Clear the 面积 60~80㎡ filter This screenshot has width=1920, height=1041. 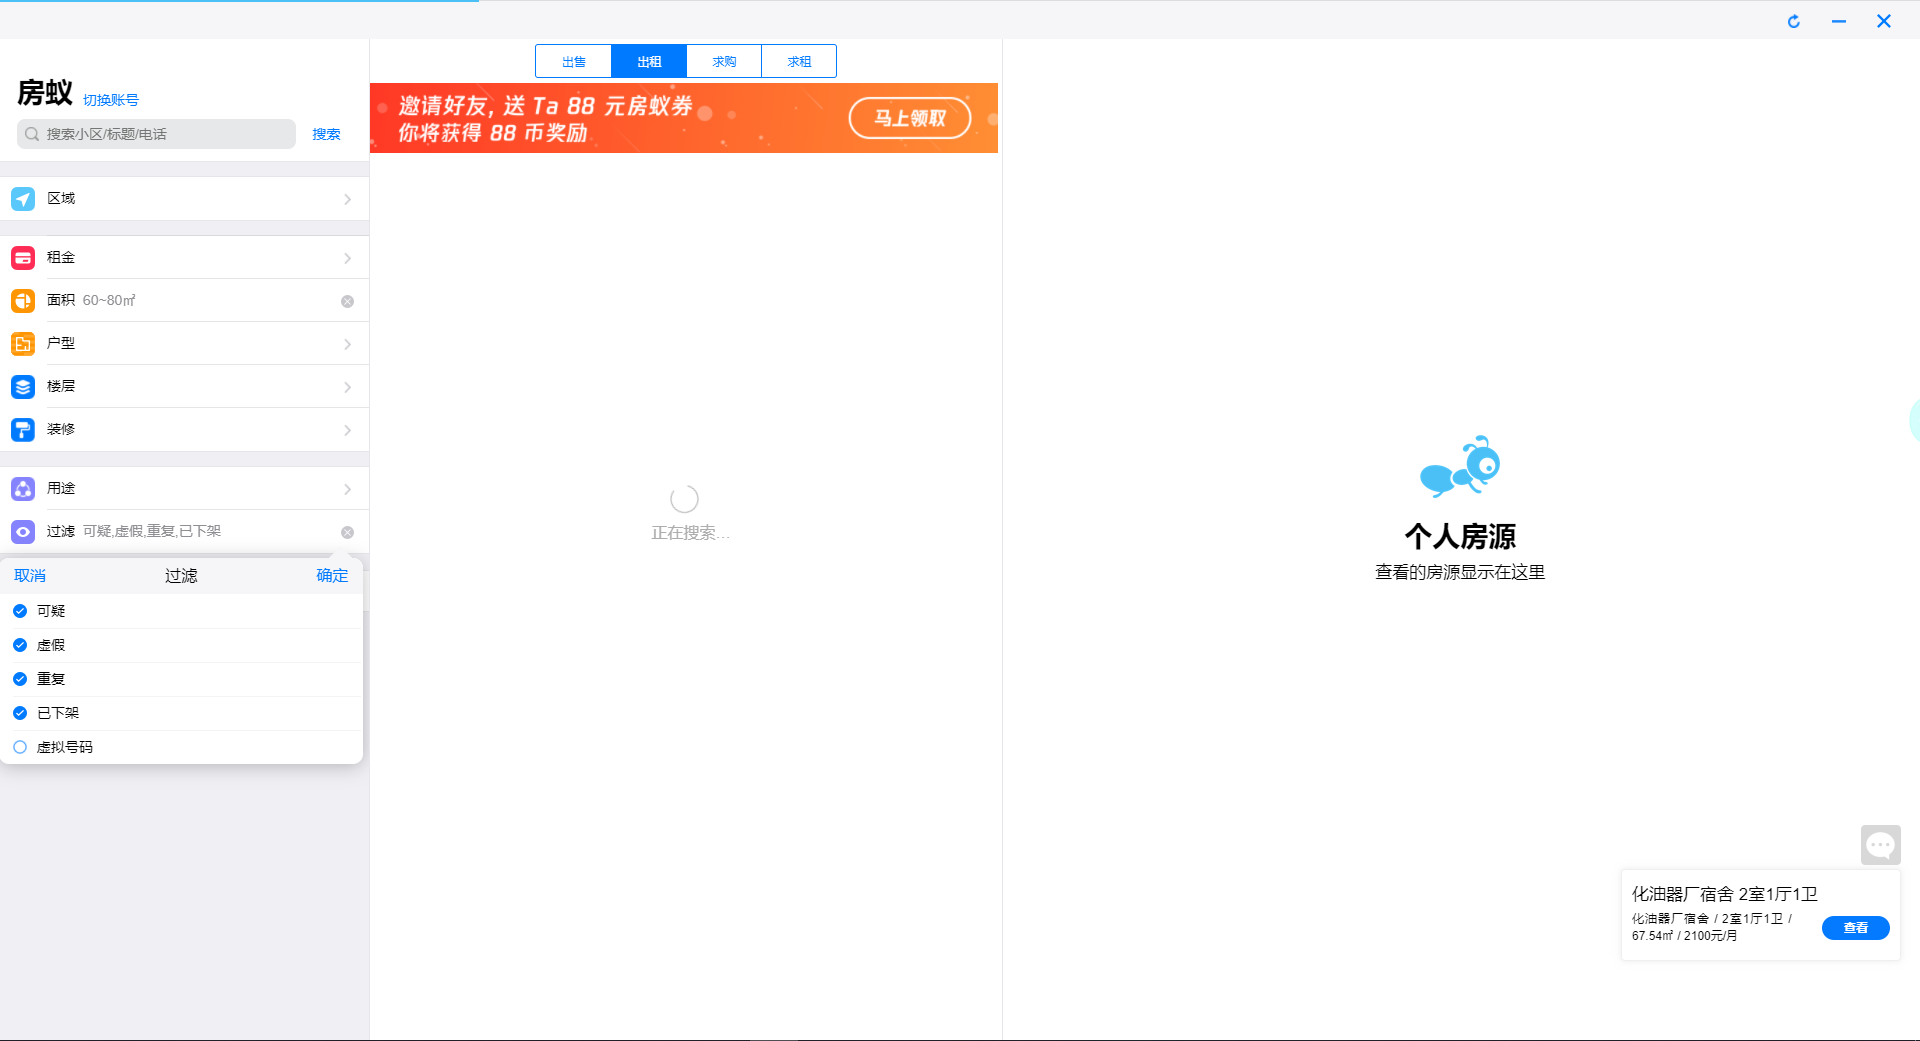347,301
